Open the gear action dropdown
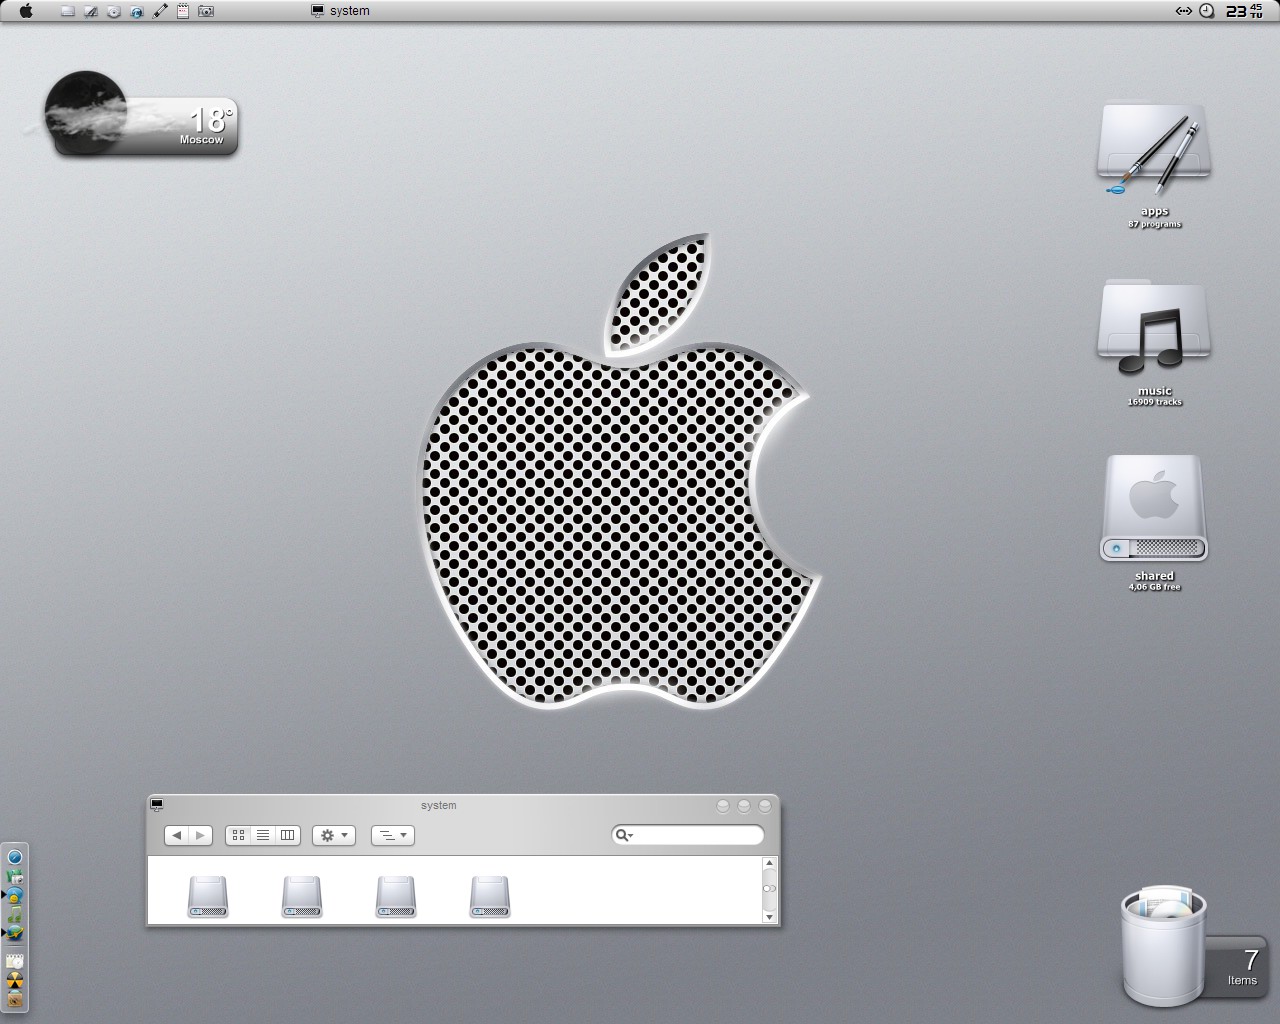The image size is (1280, 1024). click(334, 835)
